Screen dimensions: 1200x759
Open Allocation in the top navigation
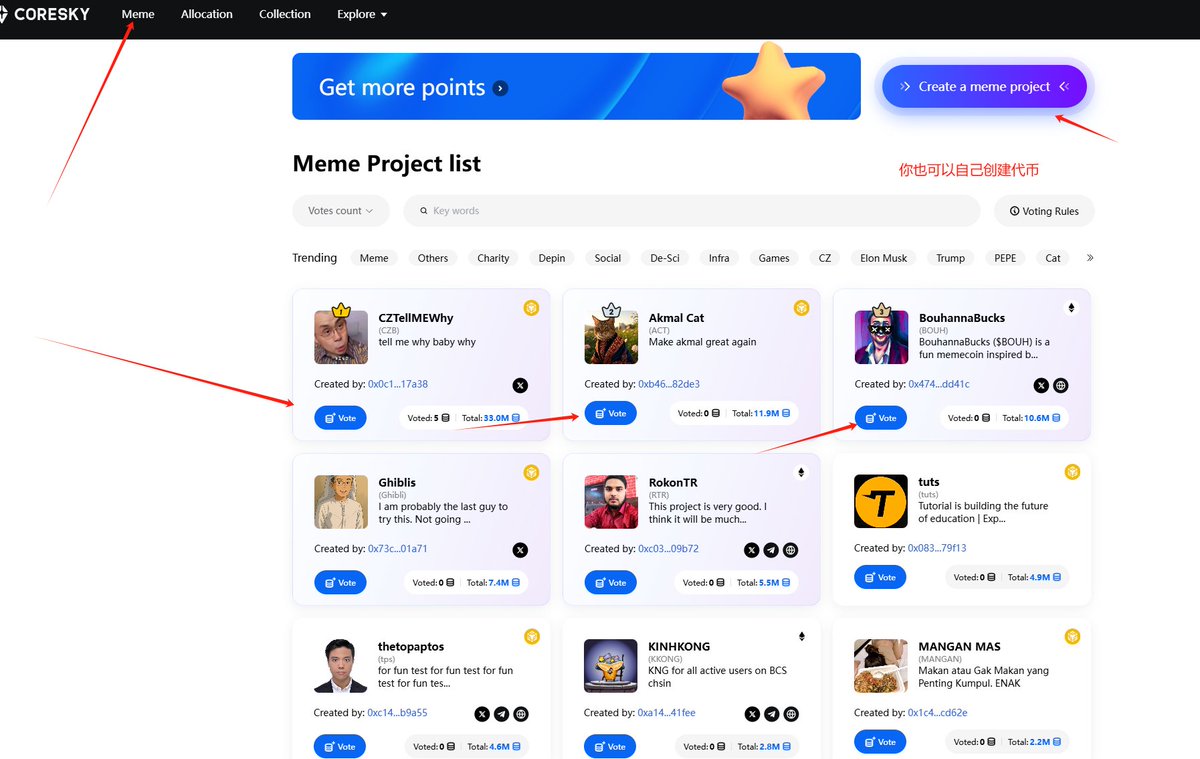[x=207, y=14]
